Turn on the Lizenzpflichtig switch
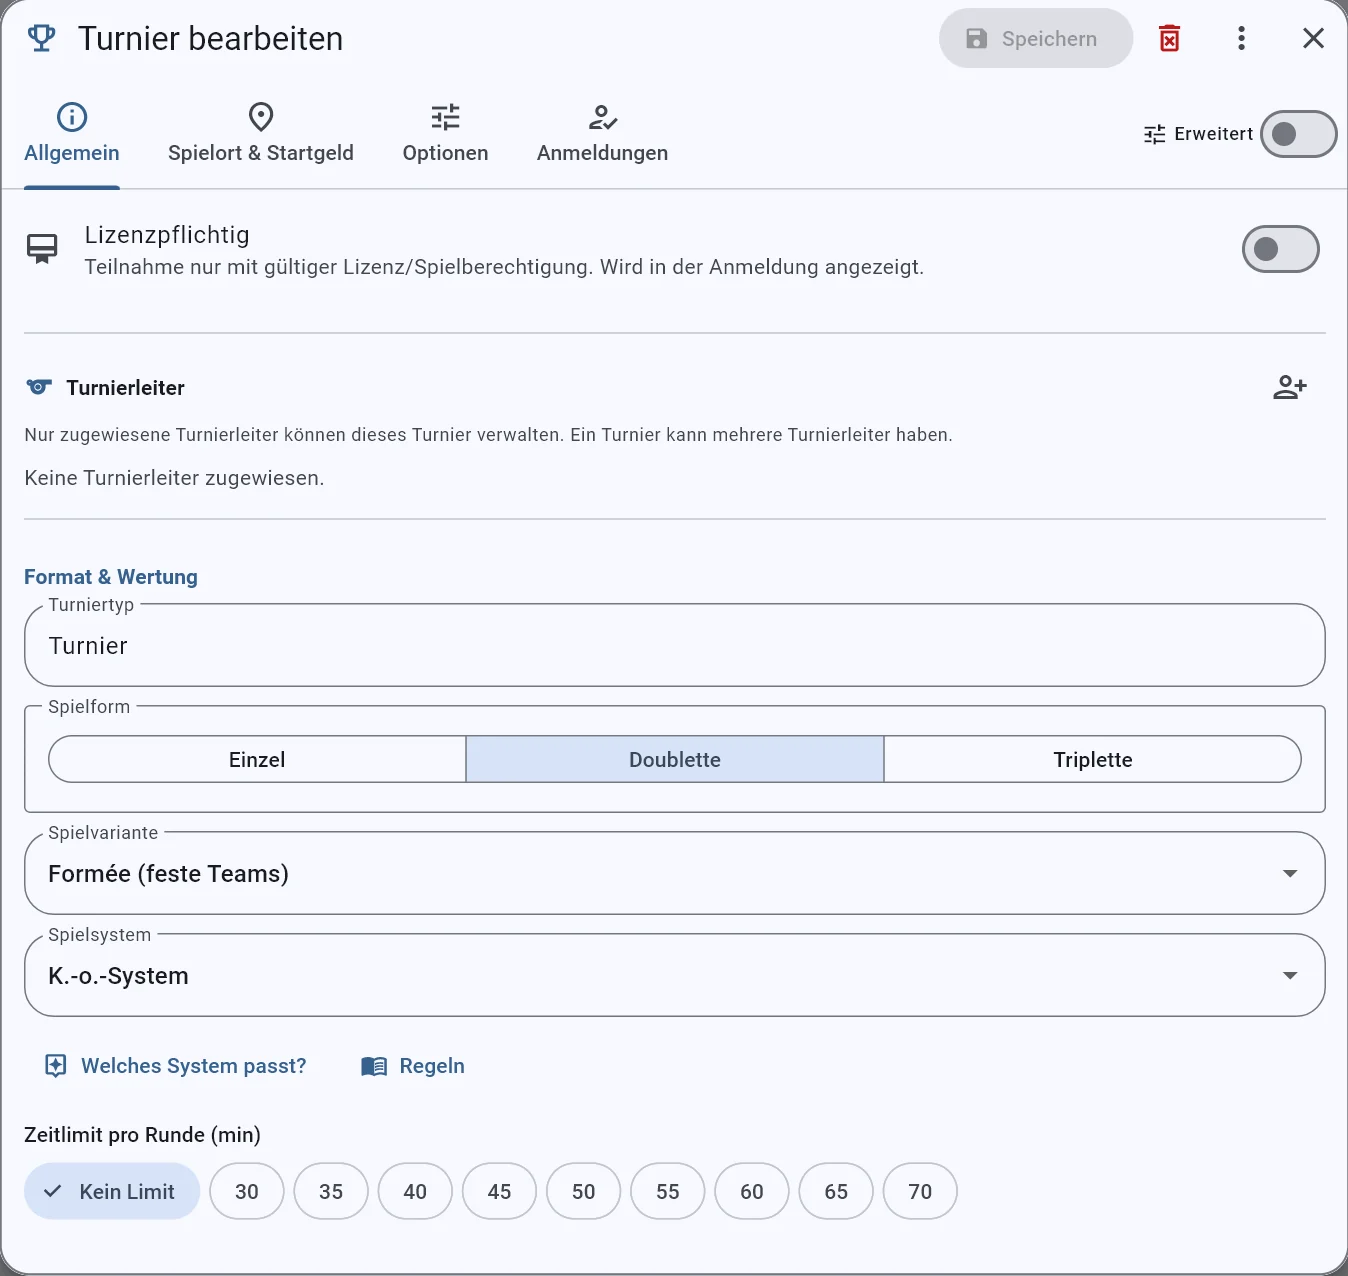This screenshot has height=1276, width=1348. (1280, 249)
